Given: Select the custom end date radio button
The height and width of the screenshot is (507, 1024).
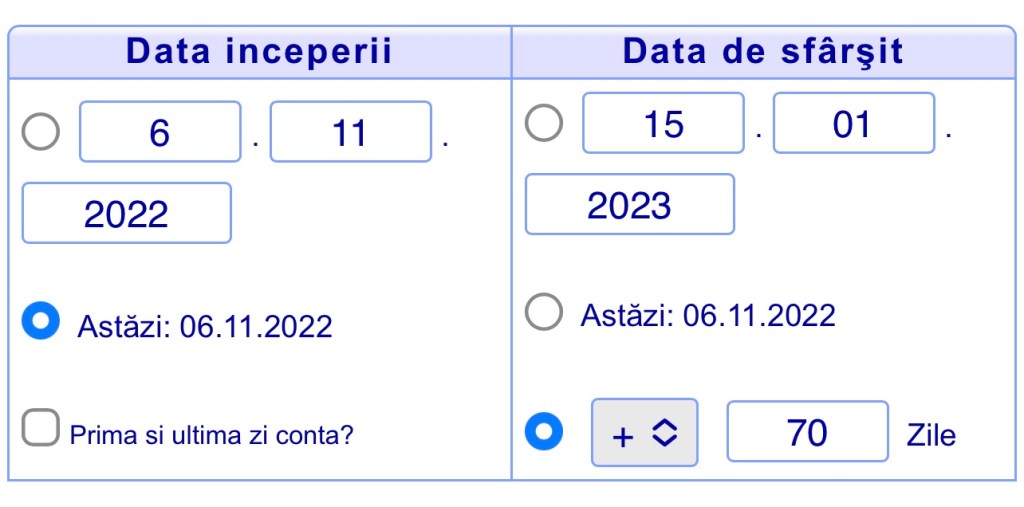Looking at the screenshot, I should pos(544,123).
